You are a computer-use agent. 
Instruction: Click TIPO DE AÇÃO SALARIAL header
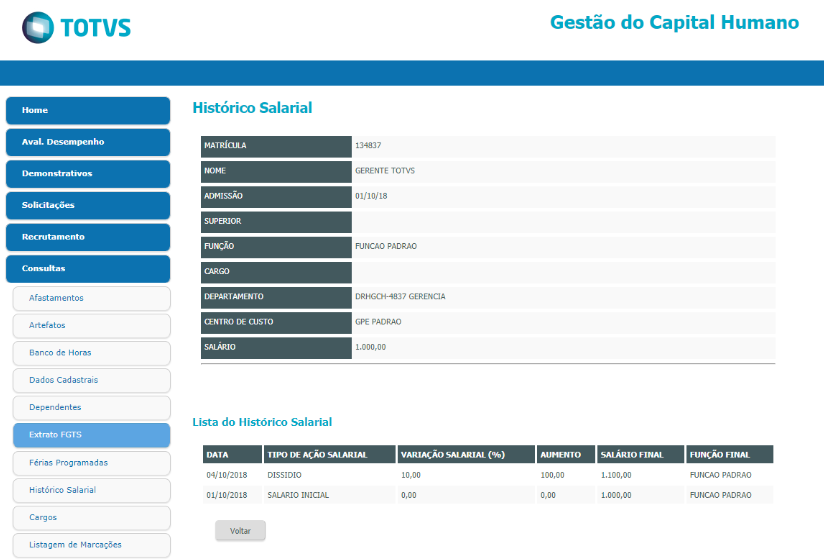(x=329, y=454)
